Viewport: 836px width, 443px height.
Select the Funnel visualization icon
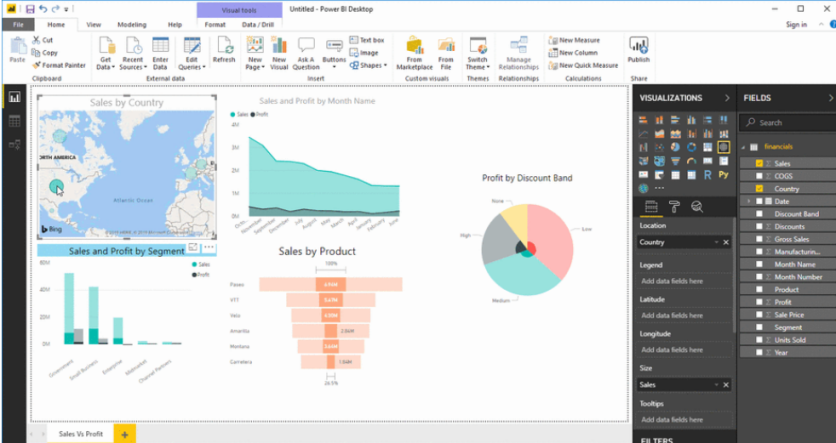[676, 160]
